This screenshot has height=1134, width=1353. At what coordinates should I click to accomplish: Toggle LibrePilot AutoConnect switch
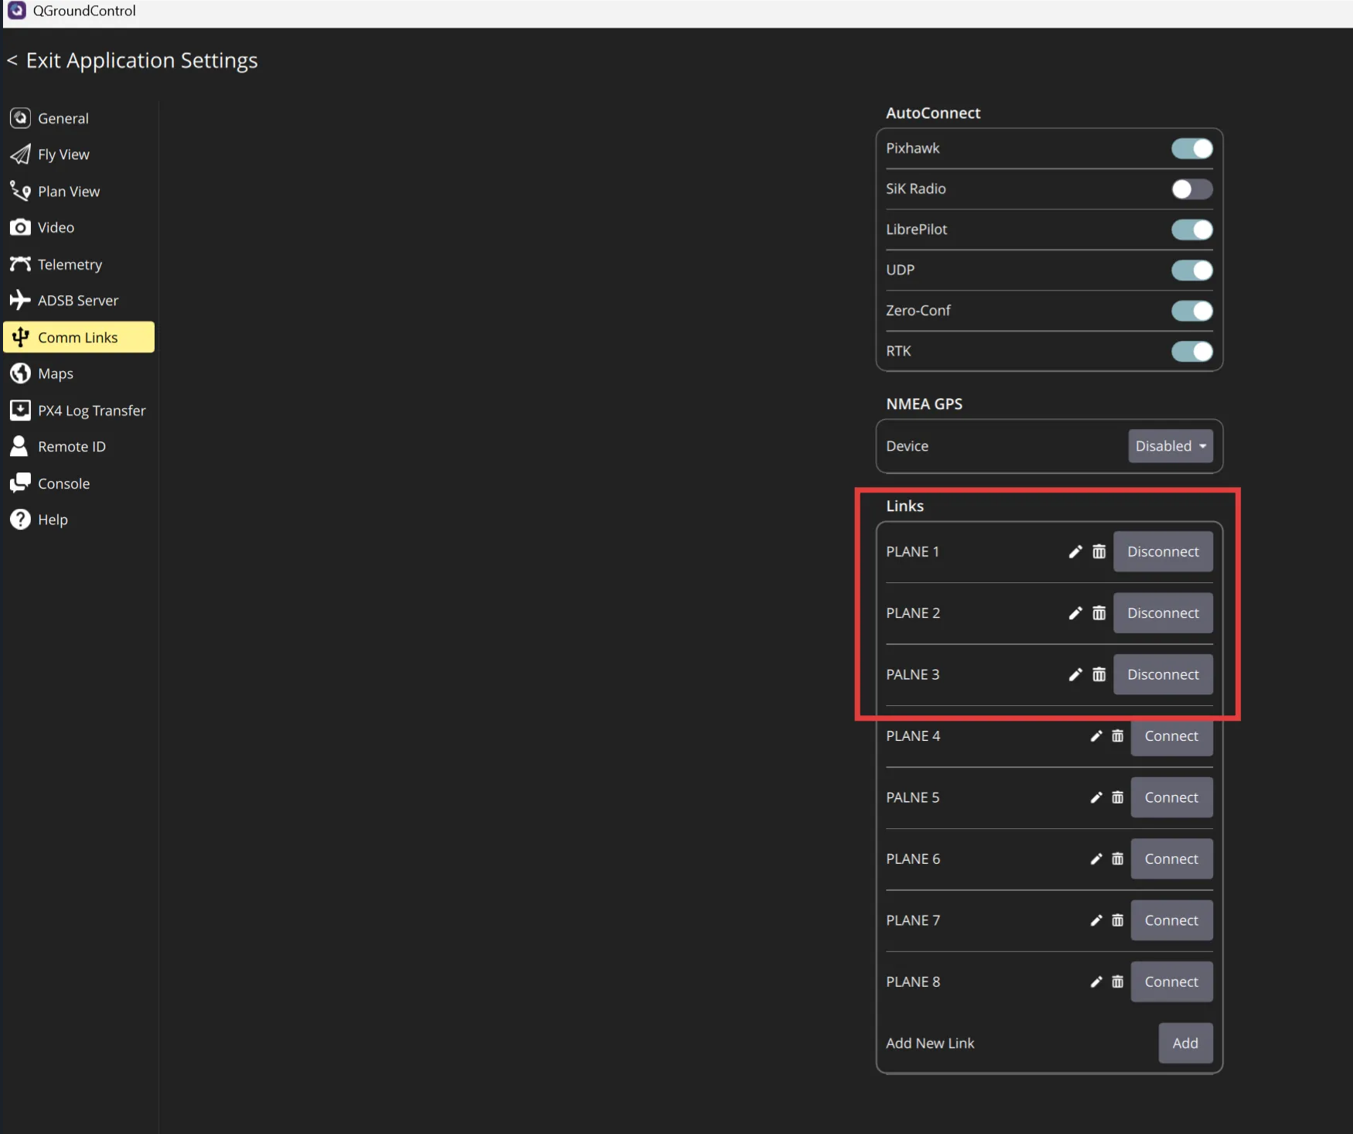(x=1192, y=230)
